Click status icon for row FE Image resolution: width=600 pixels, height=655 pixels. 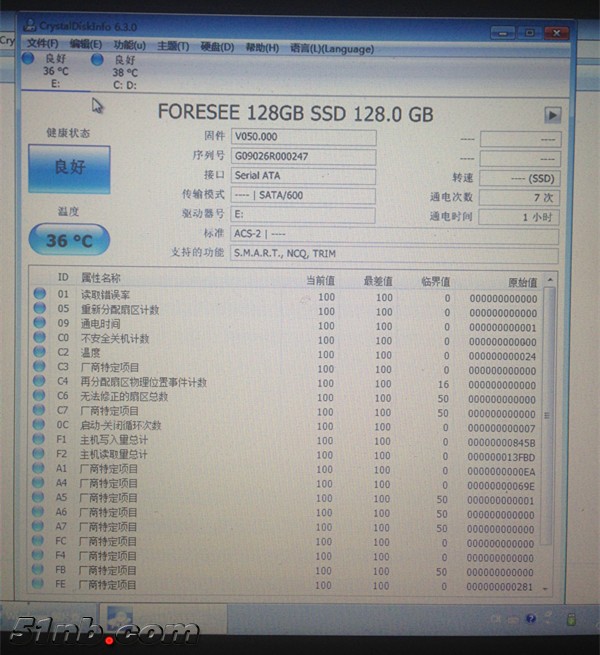[38, 584]
